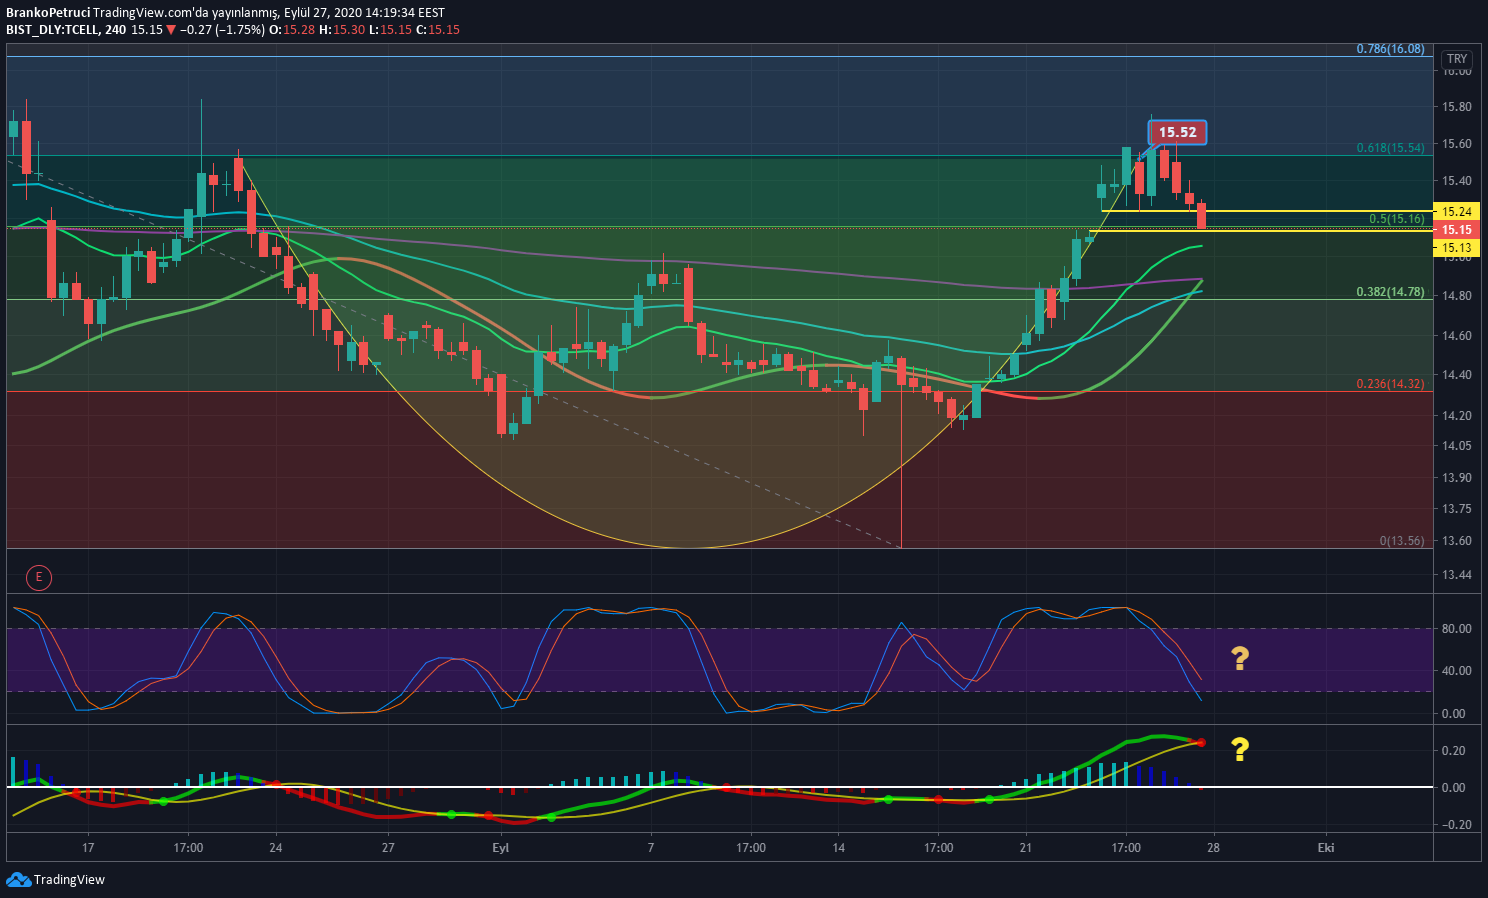Click the 15.80 price axis label
This screenshot has height=898, width=1488.
tap(1457, 107)
